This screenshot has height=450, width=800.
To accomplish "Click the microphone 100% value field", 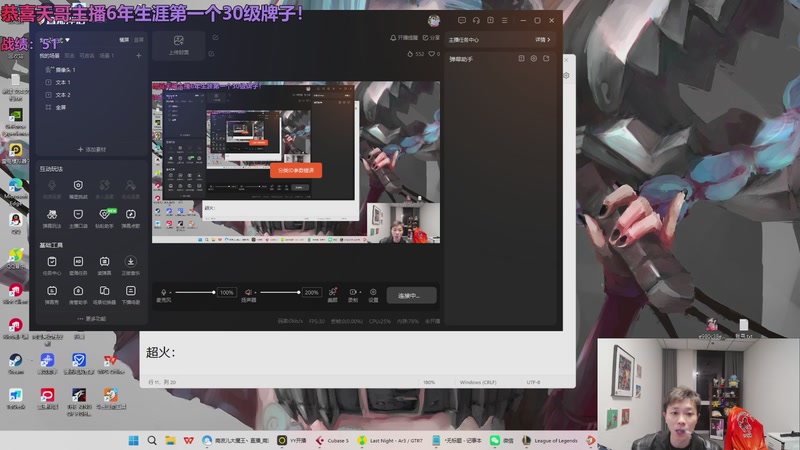I will pos(227,292).
